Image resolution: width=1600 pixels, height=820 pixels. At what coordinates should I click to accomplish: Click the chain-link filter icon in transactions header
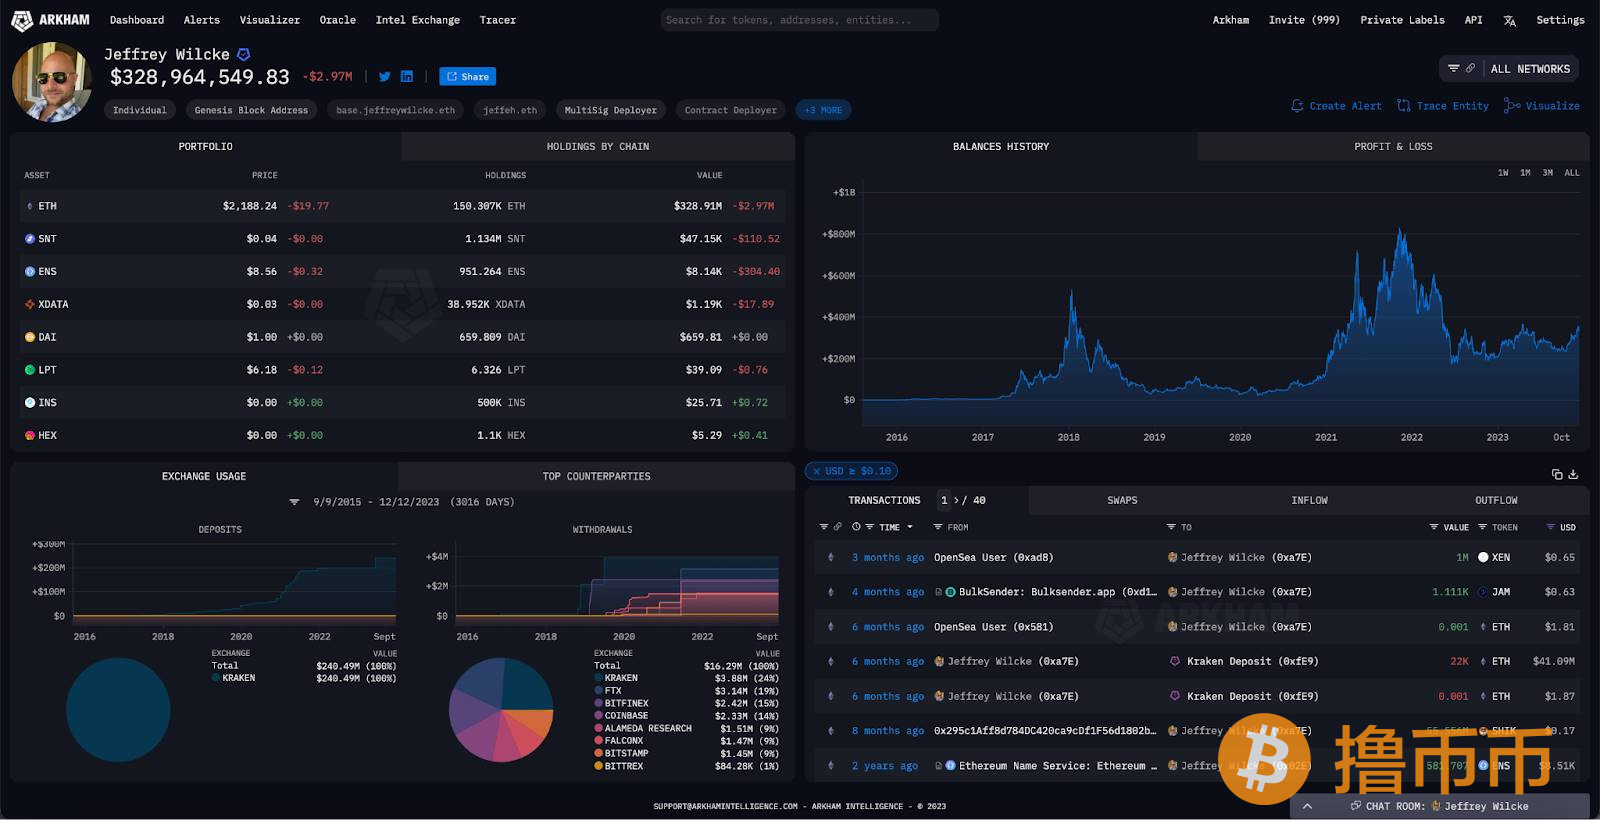point(837,527)
